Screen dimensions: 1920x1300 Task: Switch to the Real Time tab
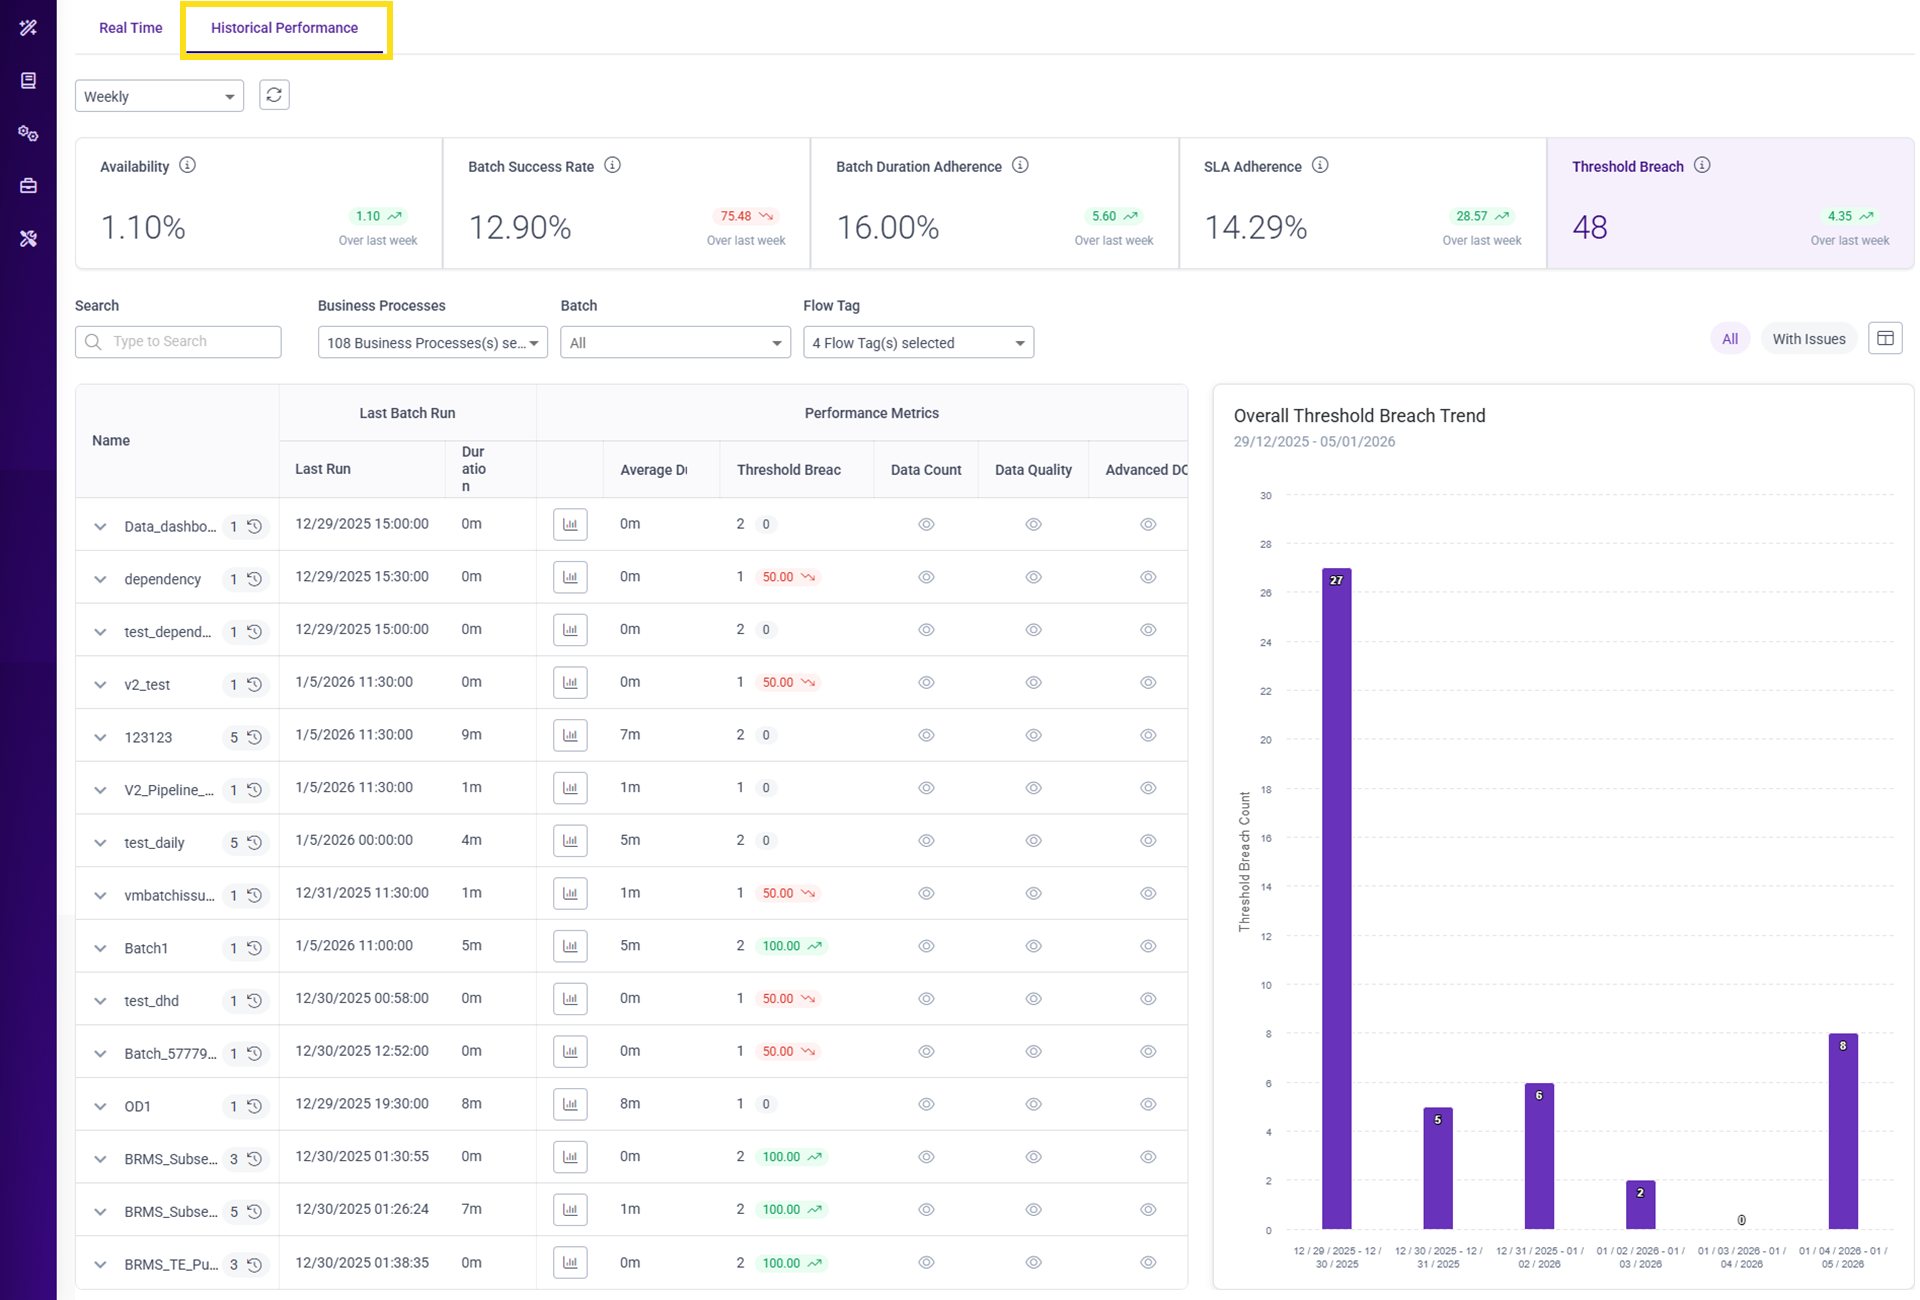pos(130,28)
